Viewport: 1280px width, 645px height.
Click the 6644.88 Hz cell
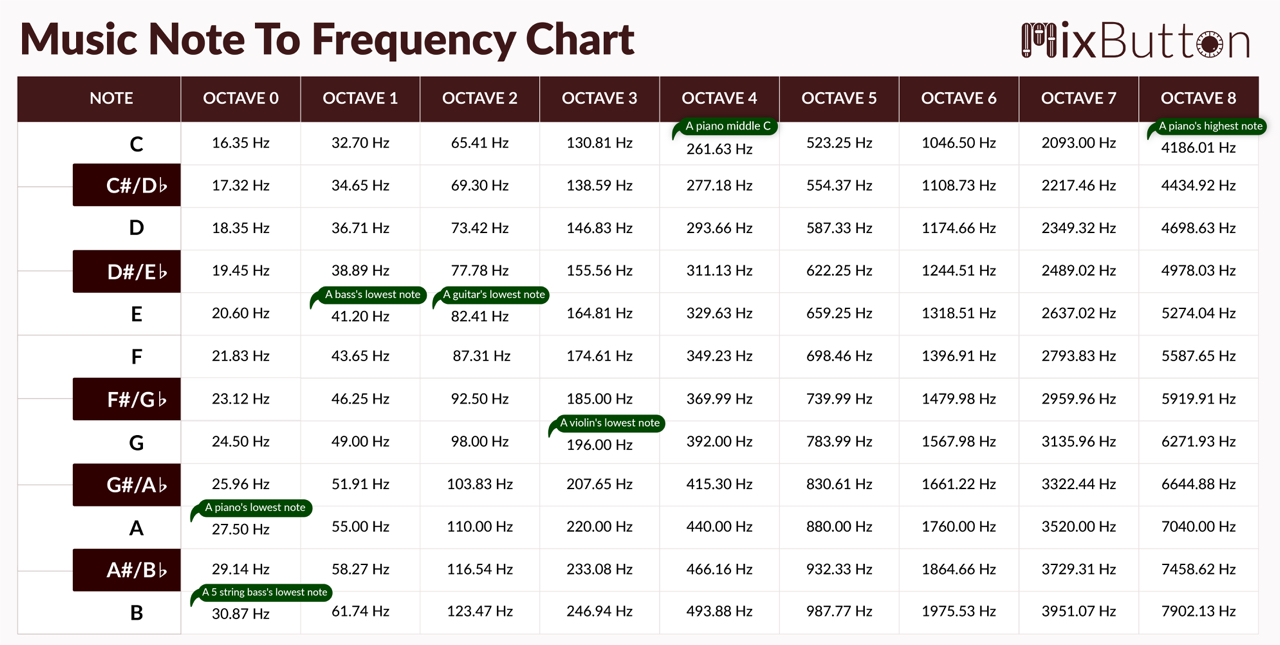point(1198,484)
